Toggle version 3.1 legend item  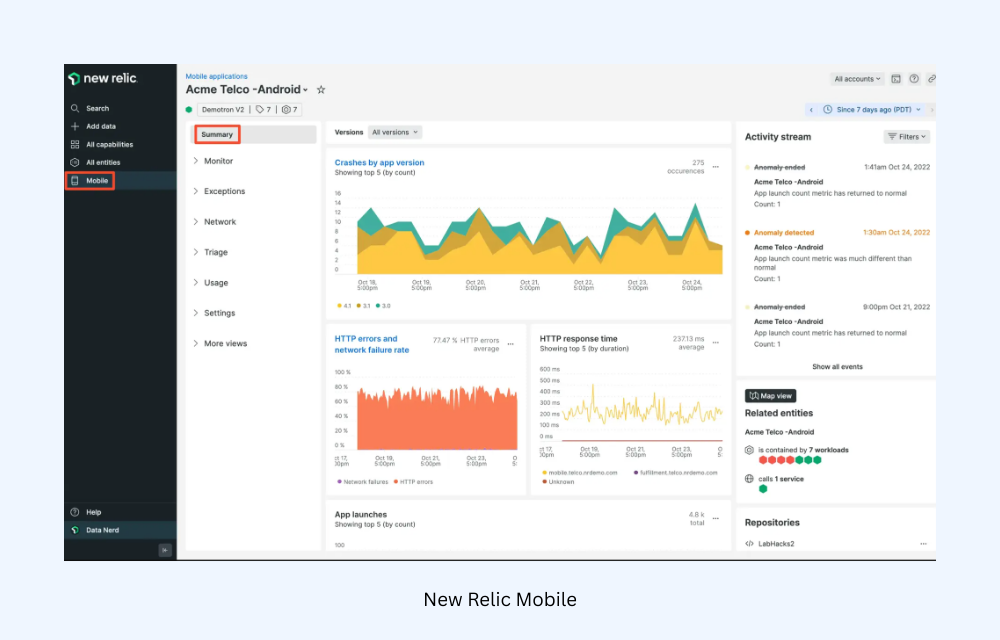(x=364, y=306)
